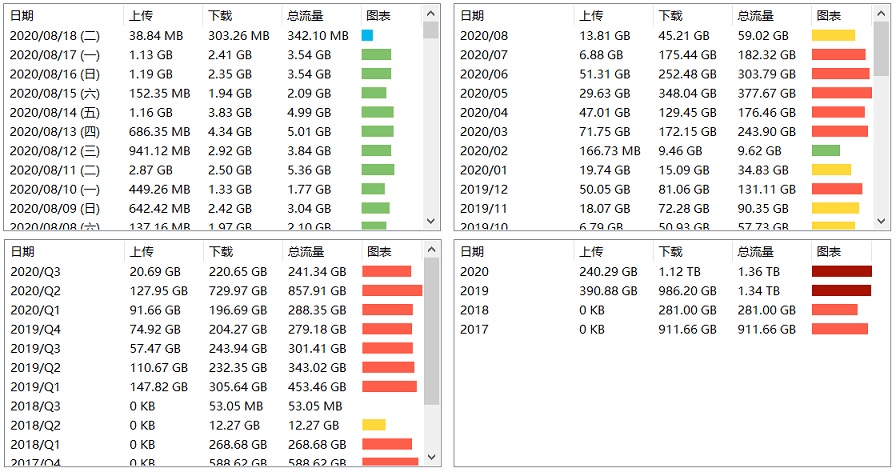
Task: Select the 2020/Q2 quarterly row
Action: point(35,290)
